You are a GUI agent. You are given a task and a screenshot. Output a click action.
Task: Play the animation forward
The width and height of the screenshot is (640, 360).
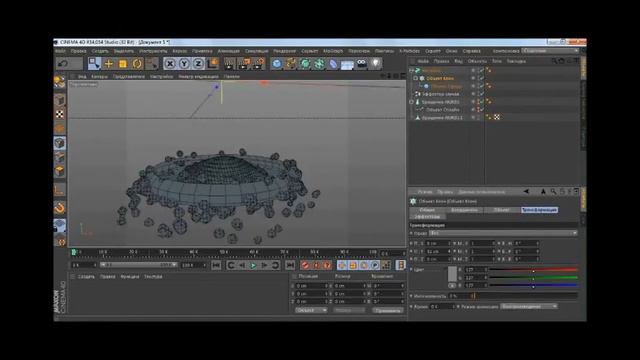click(253, 265)
